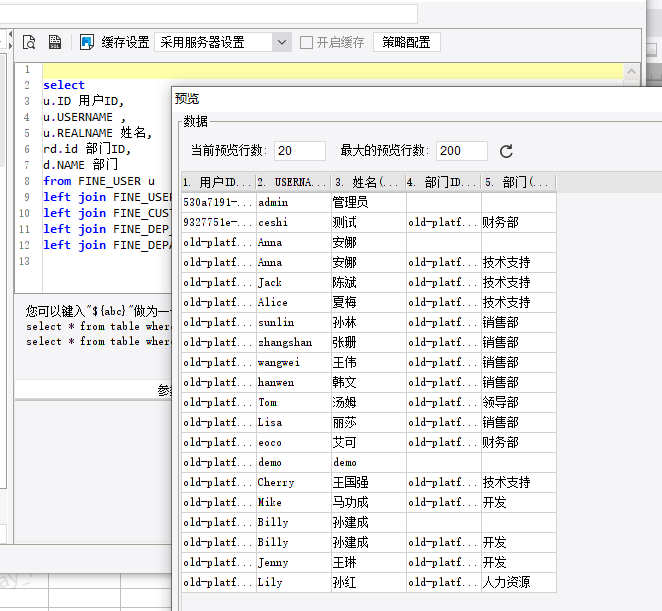This screenshot has width=662, height=611.
Task: Select the Lily username cell
Action: (x=293, y=582)
